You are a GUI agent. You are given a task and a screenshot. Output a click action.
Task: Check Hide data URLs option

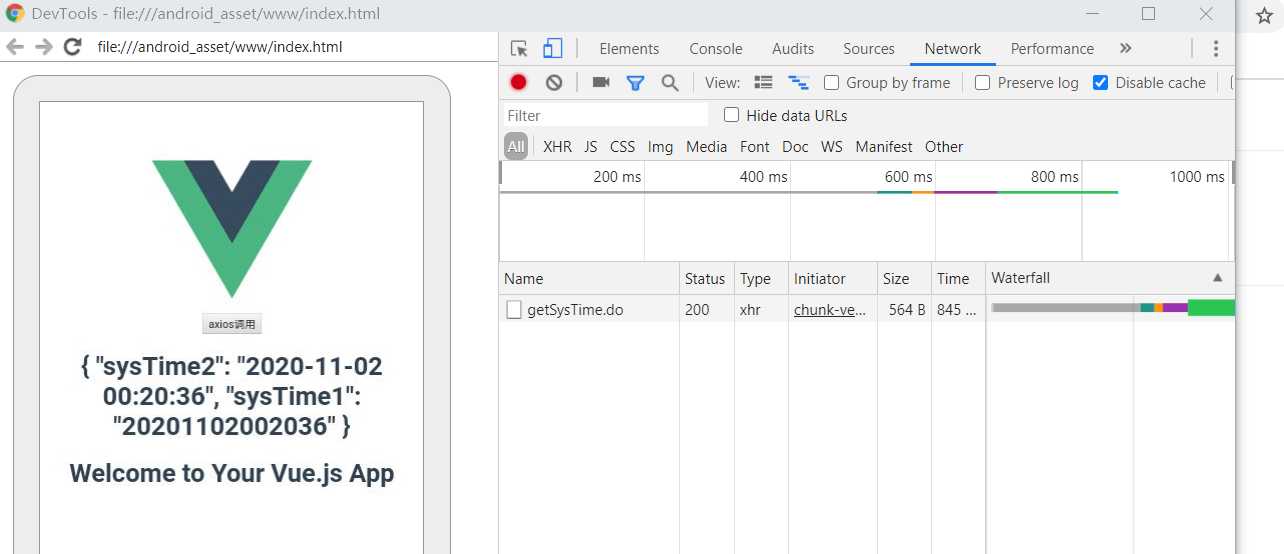click(x=731, y=115)
